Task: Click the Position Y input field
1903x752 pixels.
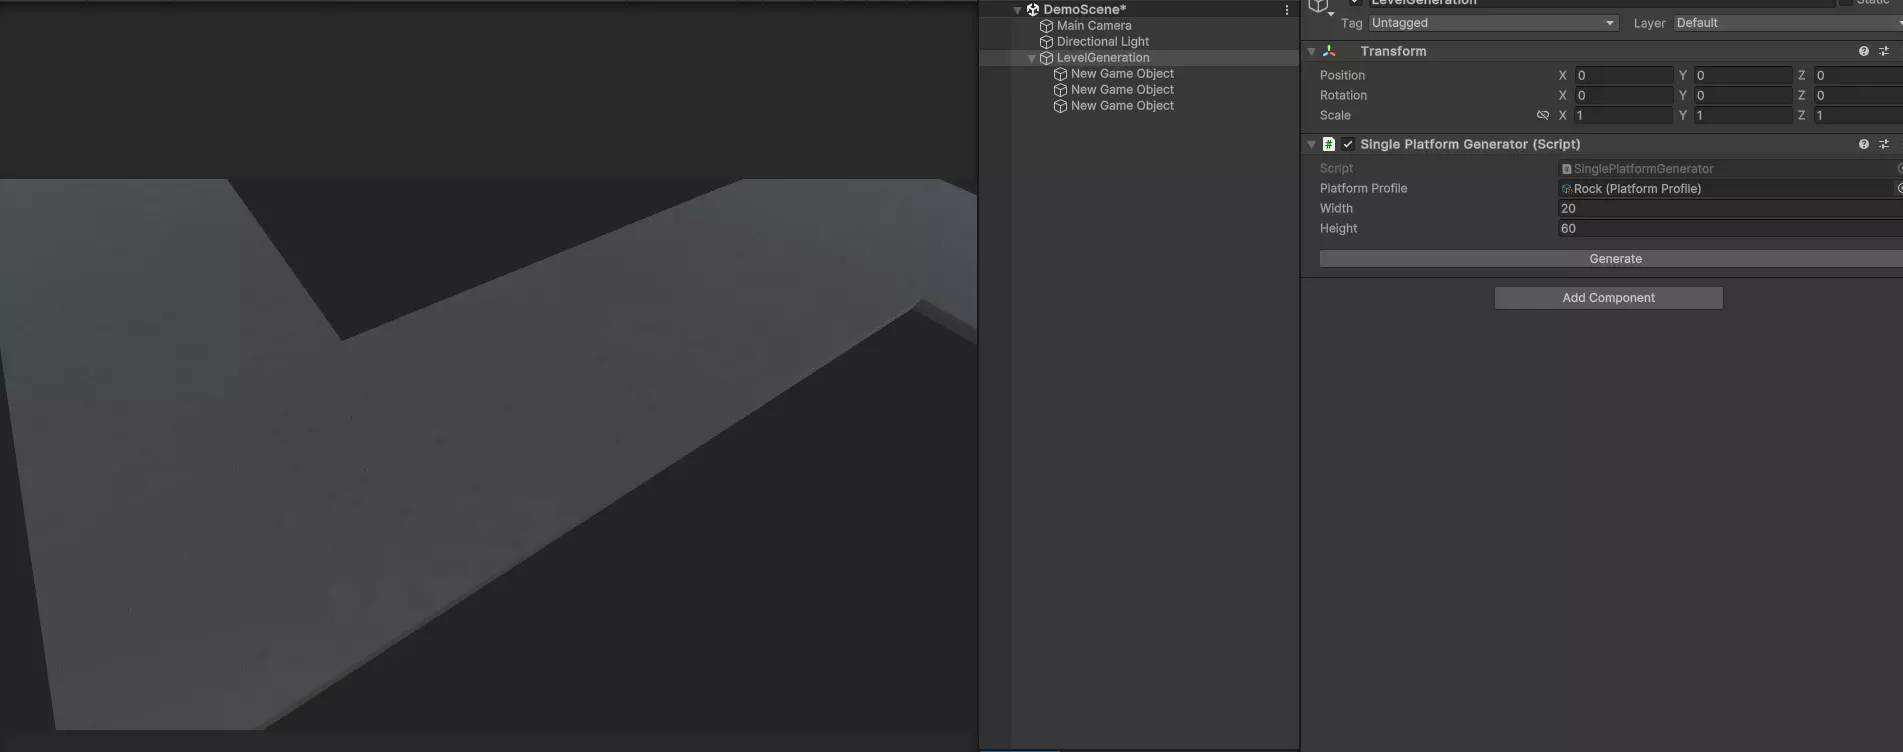Action: (x=1742, y=75)
